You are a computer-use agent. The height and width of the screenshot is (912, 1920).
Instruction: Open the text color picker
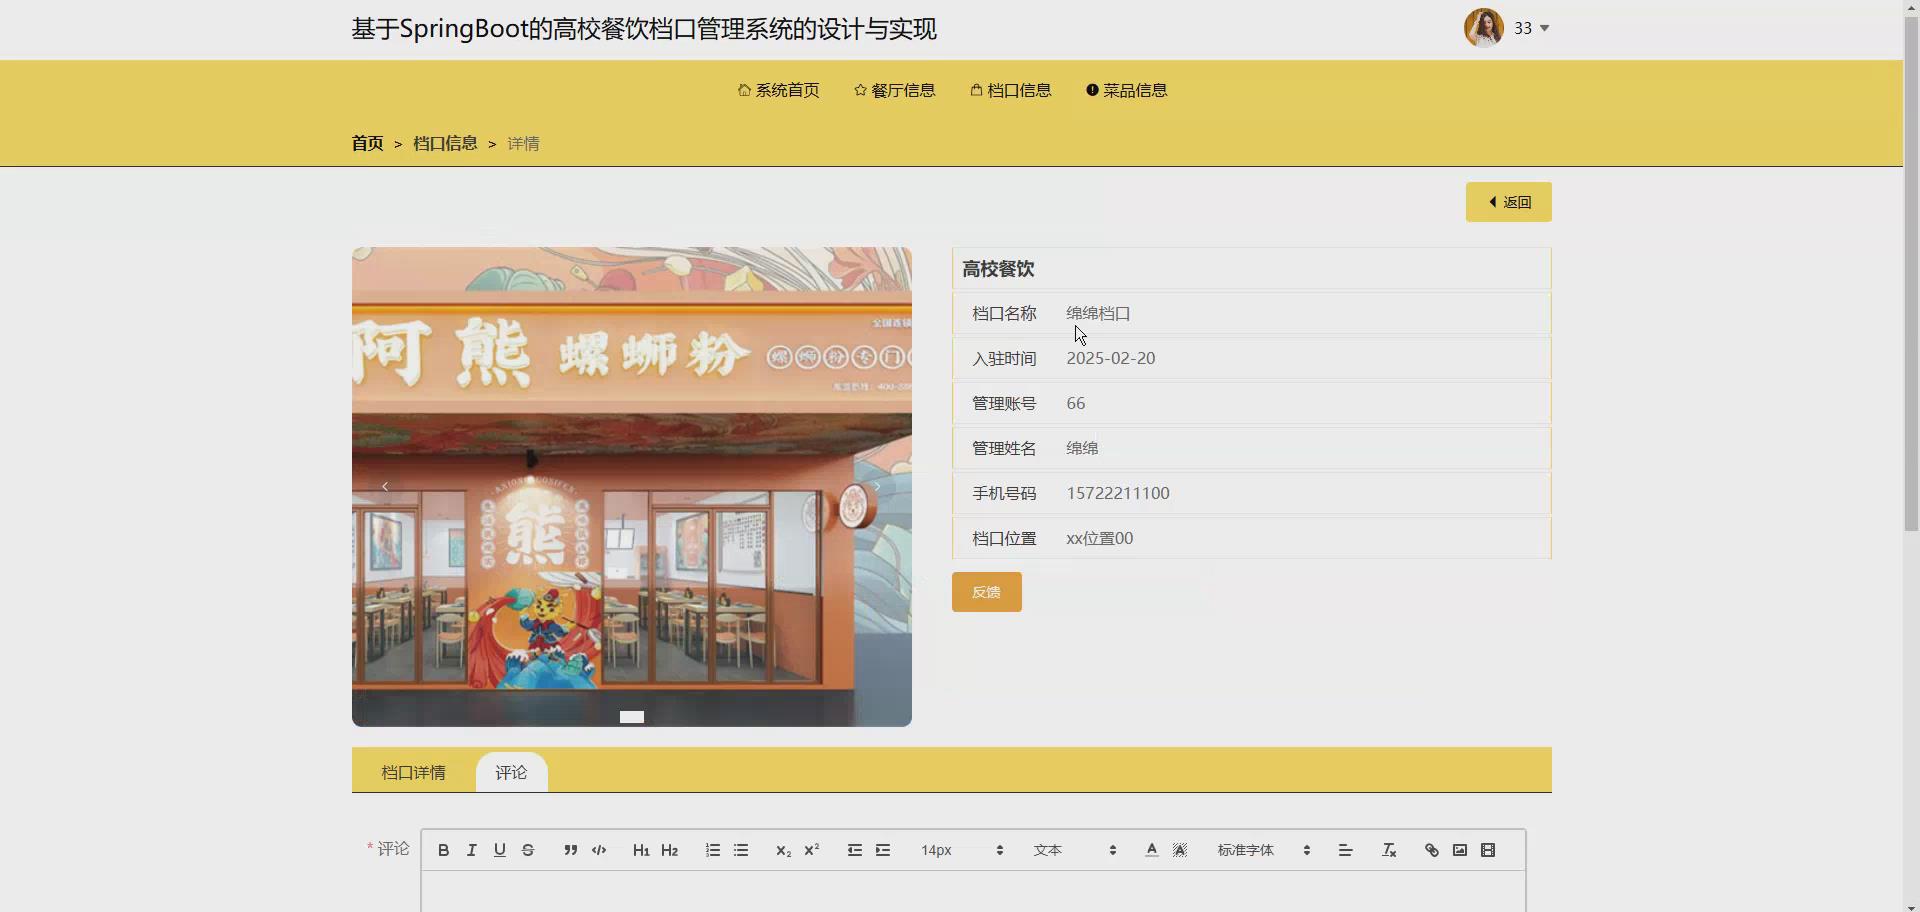click(x=1151, y=850)
